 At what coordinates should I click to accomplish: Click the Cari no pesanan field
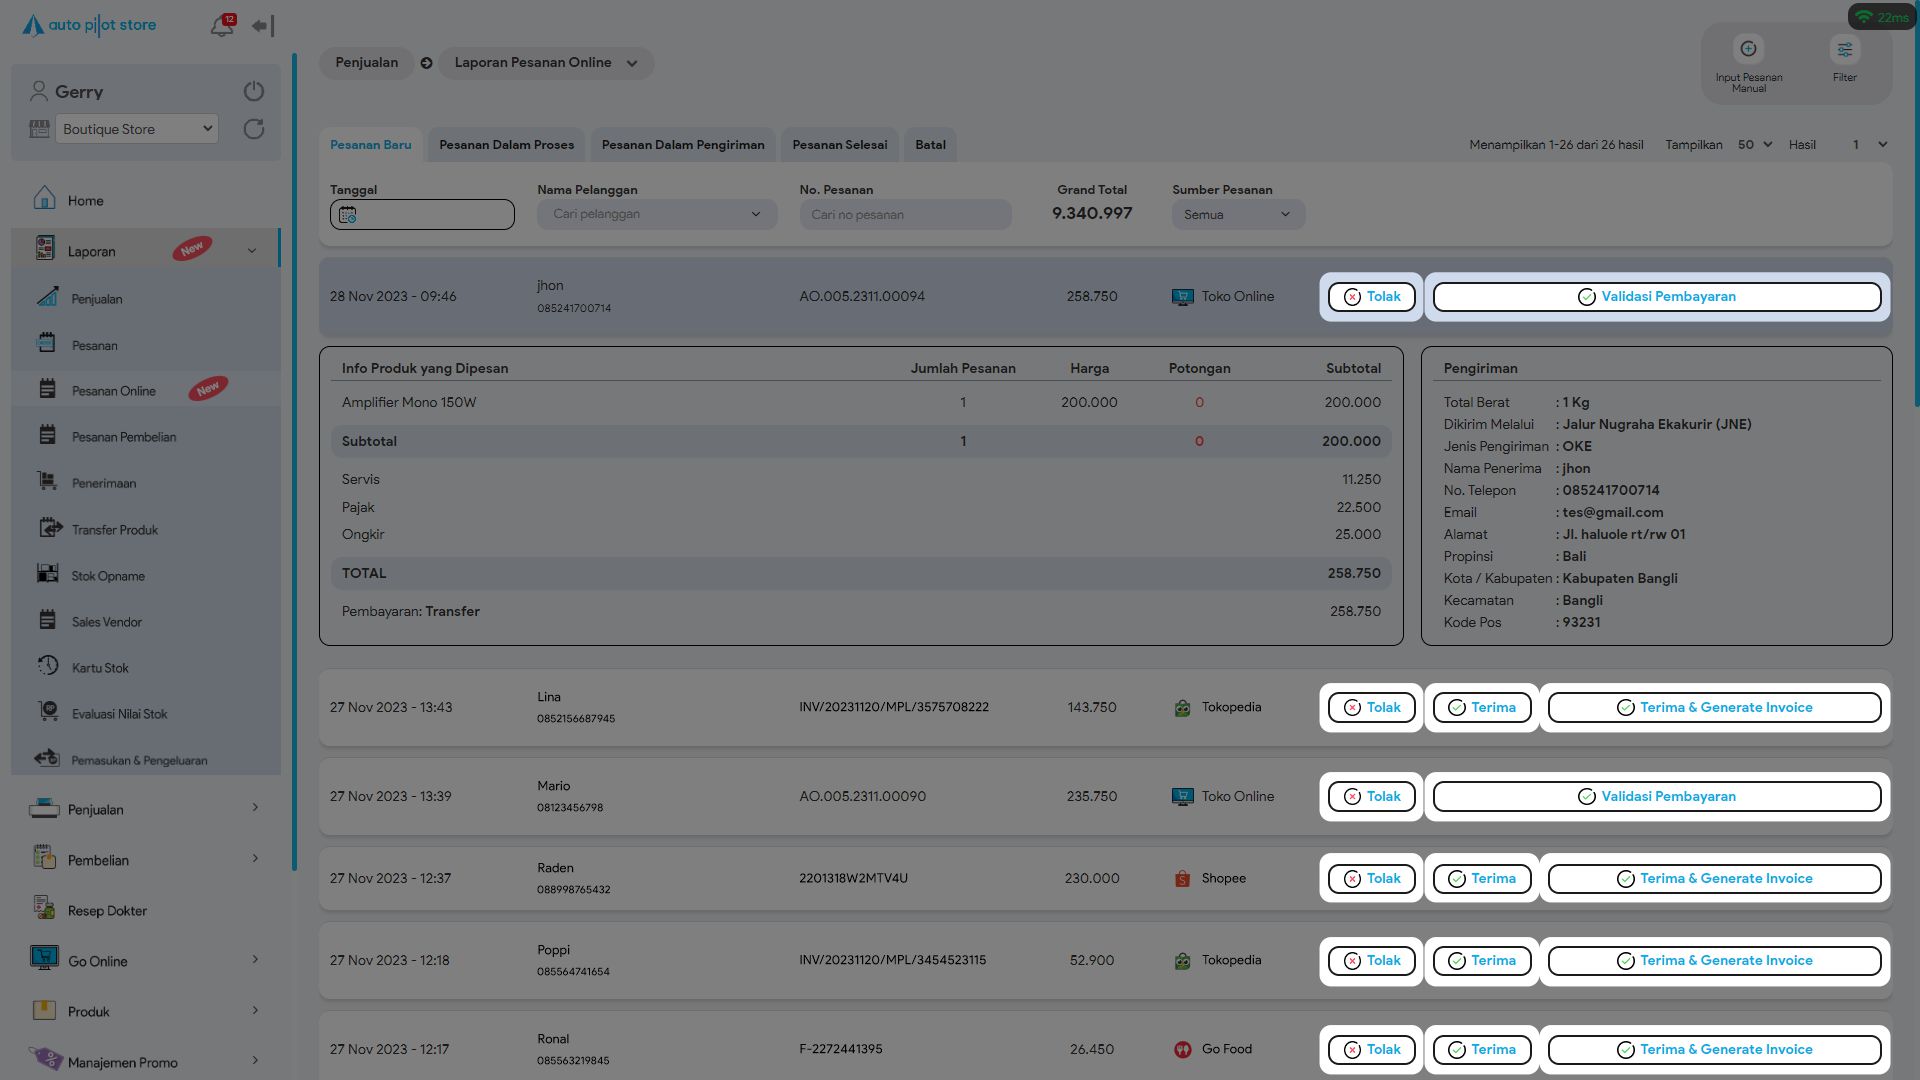904,215
